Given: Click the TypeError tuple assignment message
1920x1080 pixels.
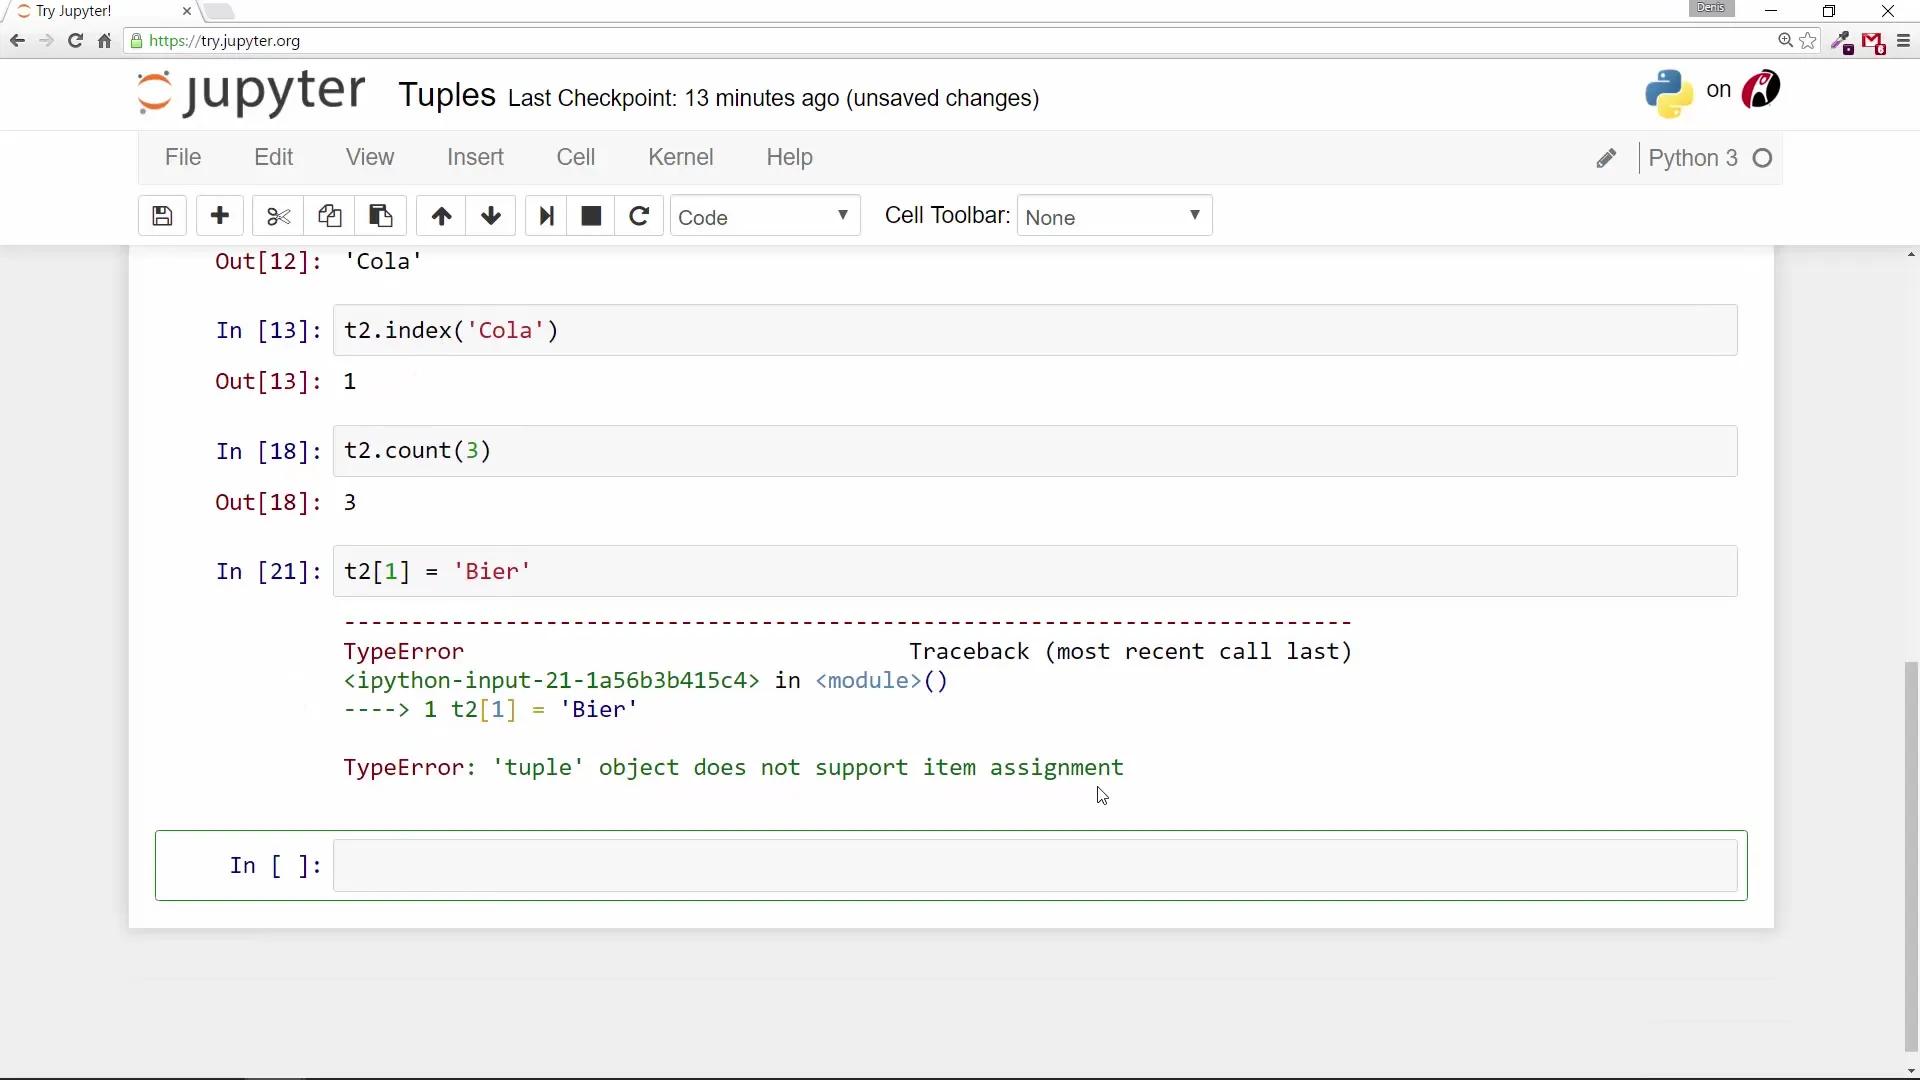Looking at the screenshot, I should coord(733,768).
